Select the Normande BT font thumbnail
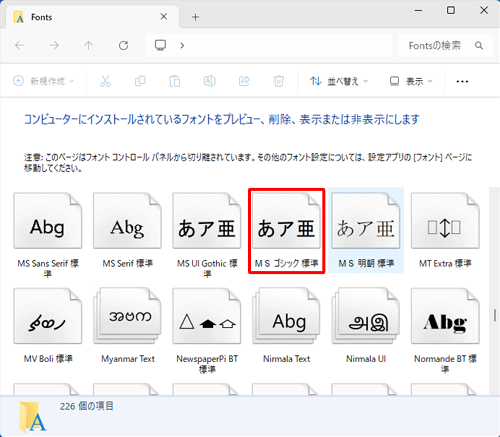 pyautogui.click(x=445, y=316)
